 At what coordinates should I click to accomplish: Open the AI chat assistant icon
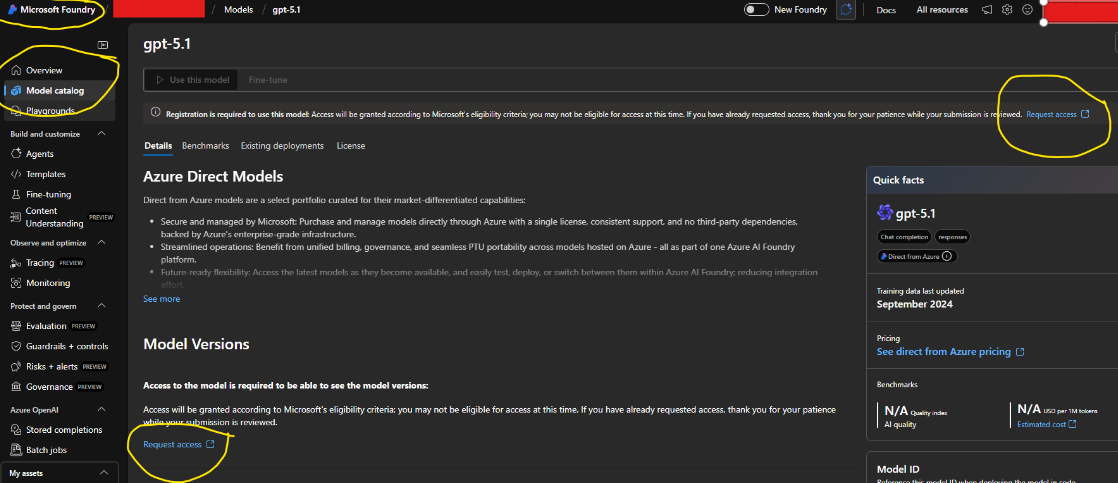(846, 10)
